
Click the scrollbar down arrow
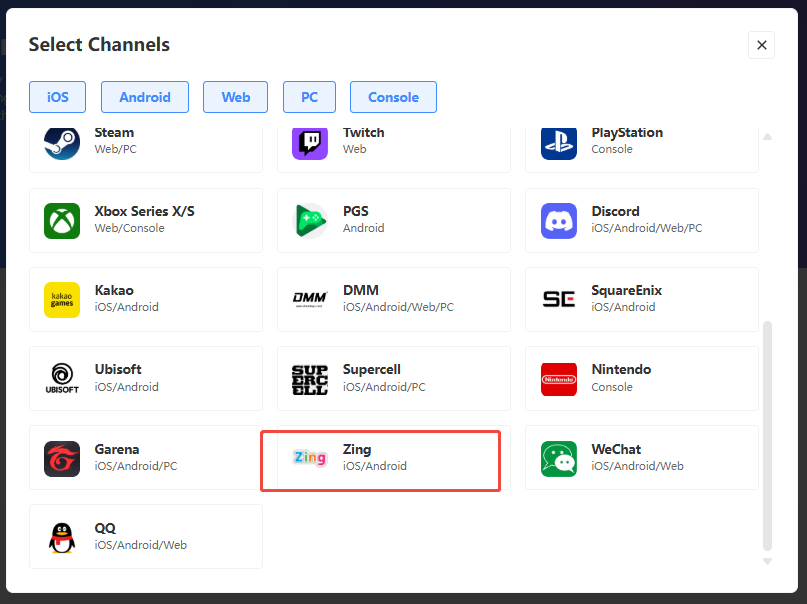(767, 561)
